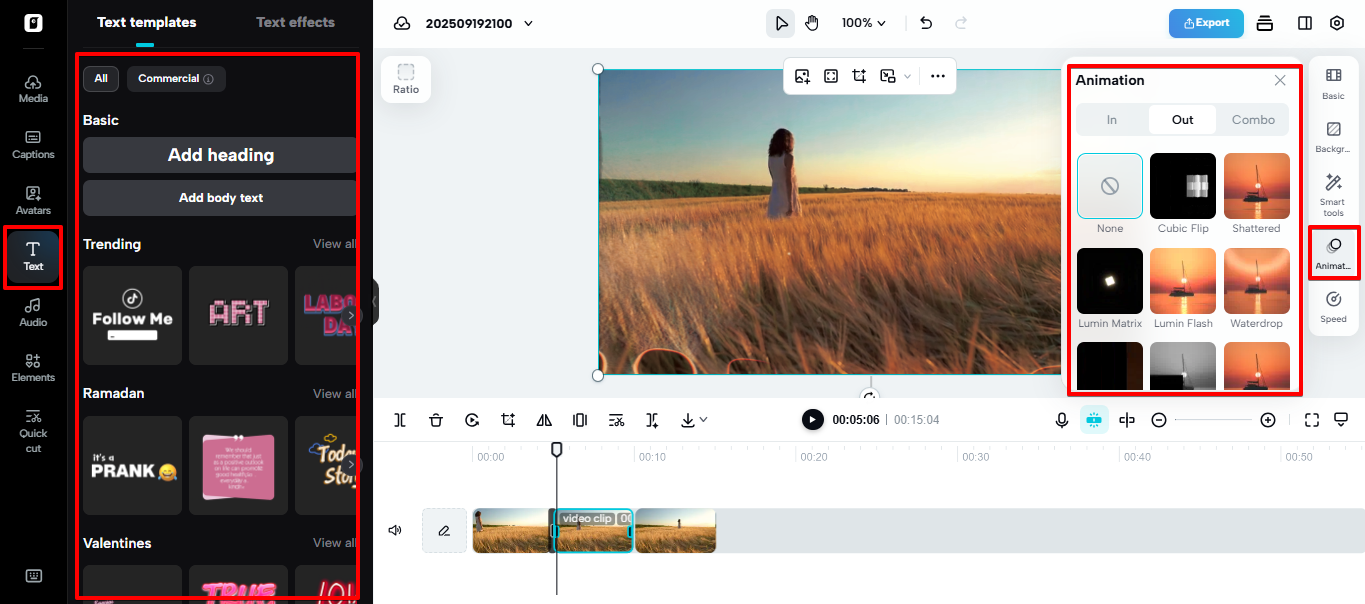Open the 100% zoom dropdown
Image resolution: width=1365 pixels, height=604 pixels.
[x=862, y=22]
